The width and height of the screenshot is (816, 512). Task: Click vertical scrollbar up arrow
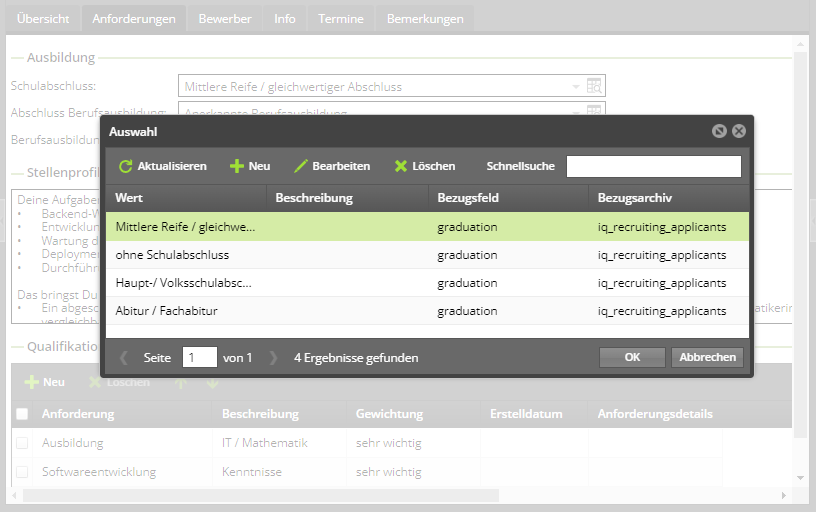(x=800, y=44)
